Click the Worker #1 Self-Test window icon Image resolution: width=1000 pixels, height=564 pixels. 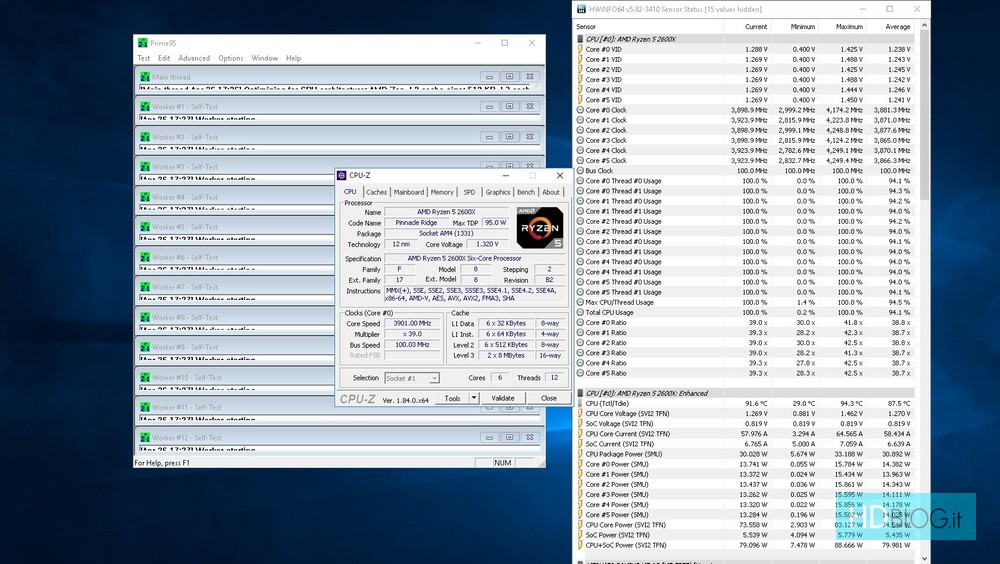(144, 107)
